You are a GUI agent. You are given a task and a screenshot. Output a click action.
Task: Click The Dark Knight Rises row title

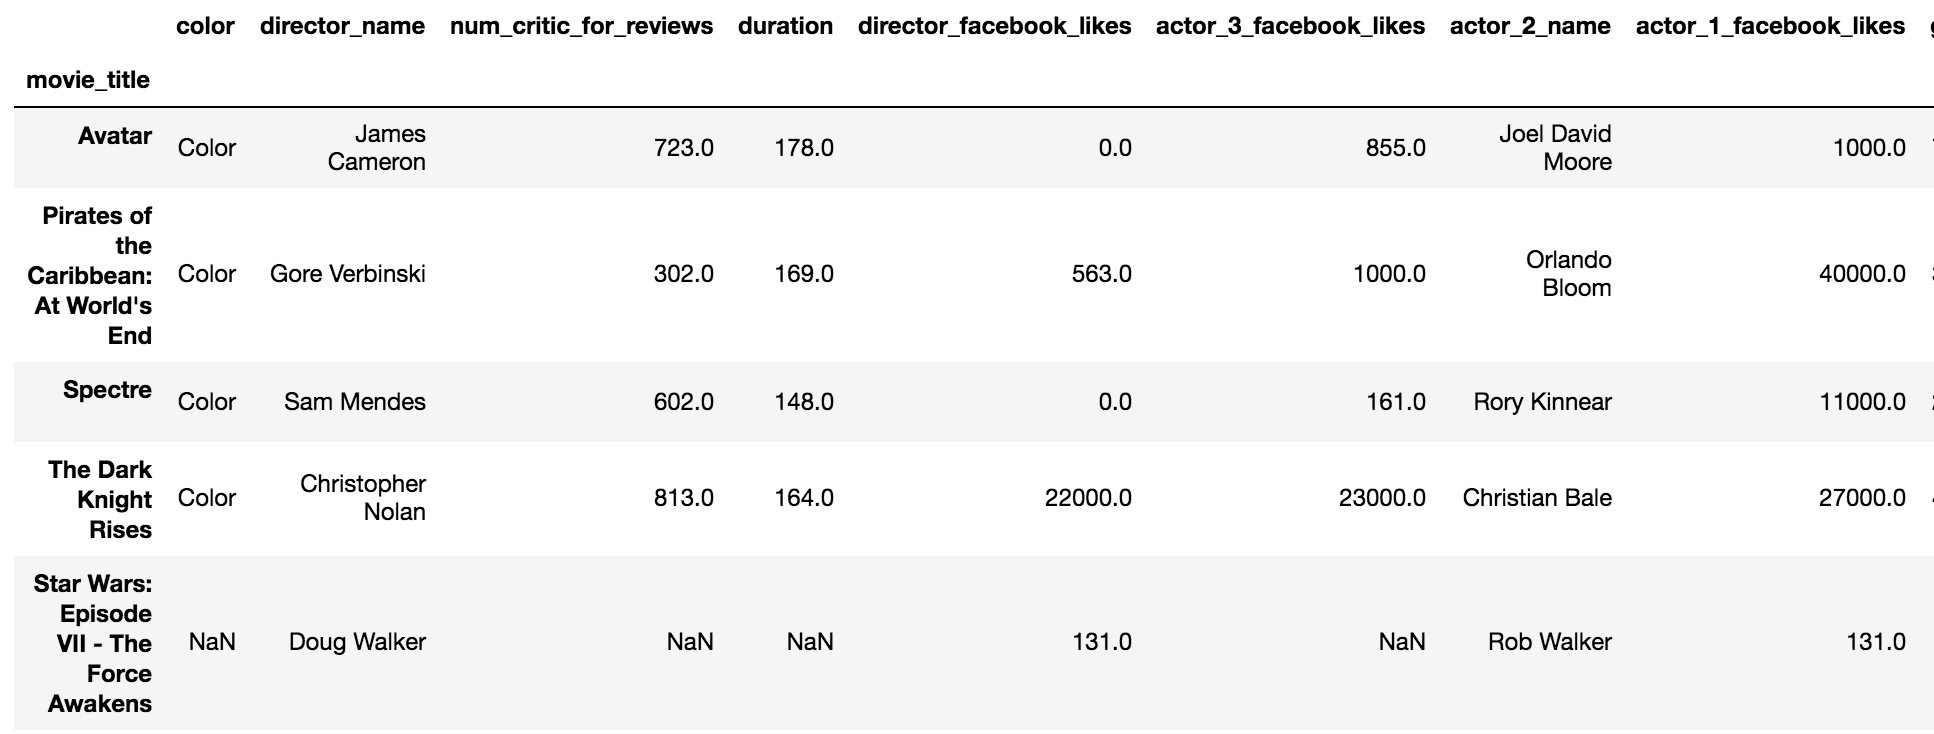[101, 499]
